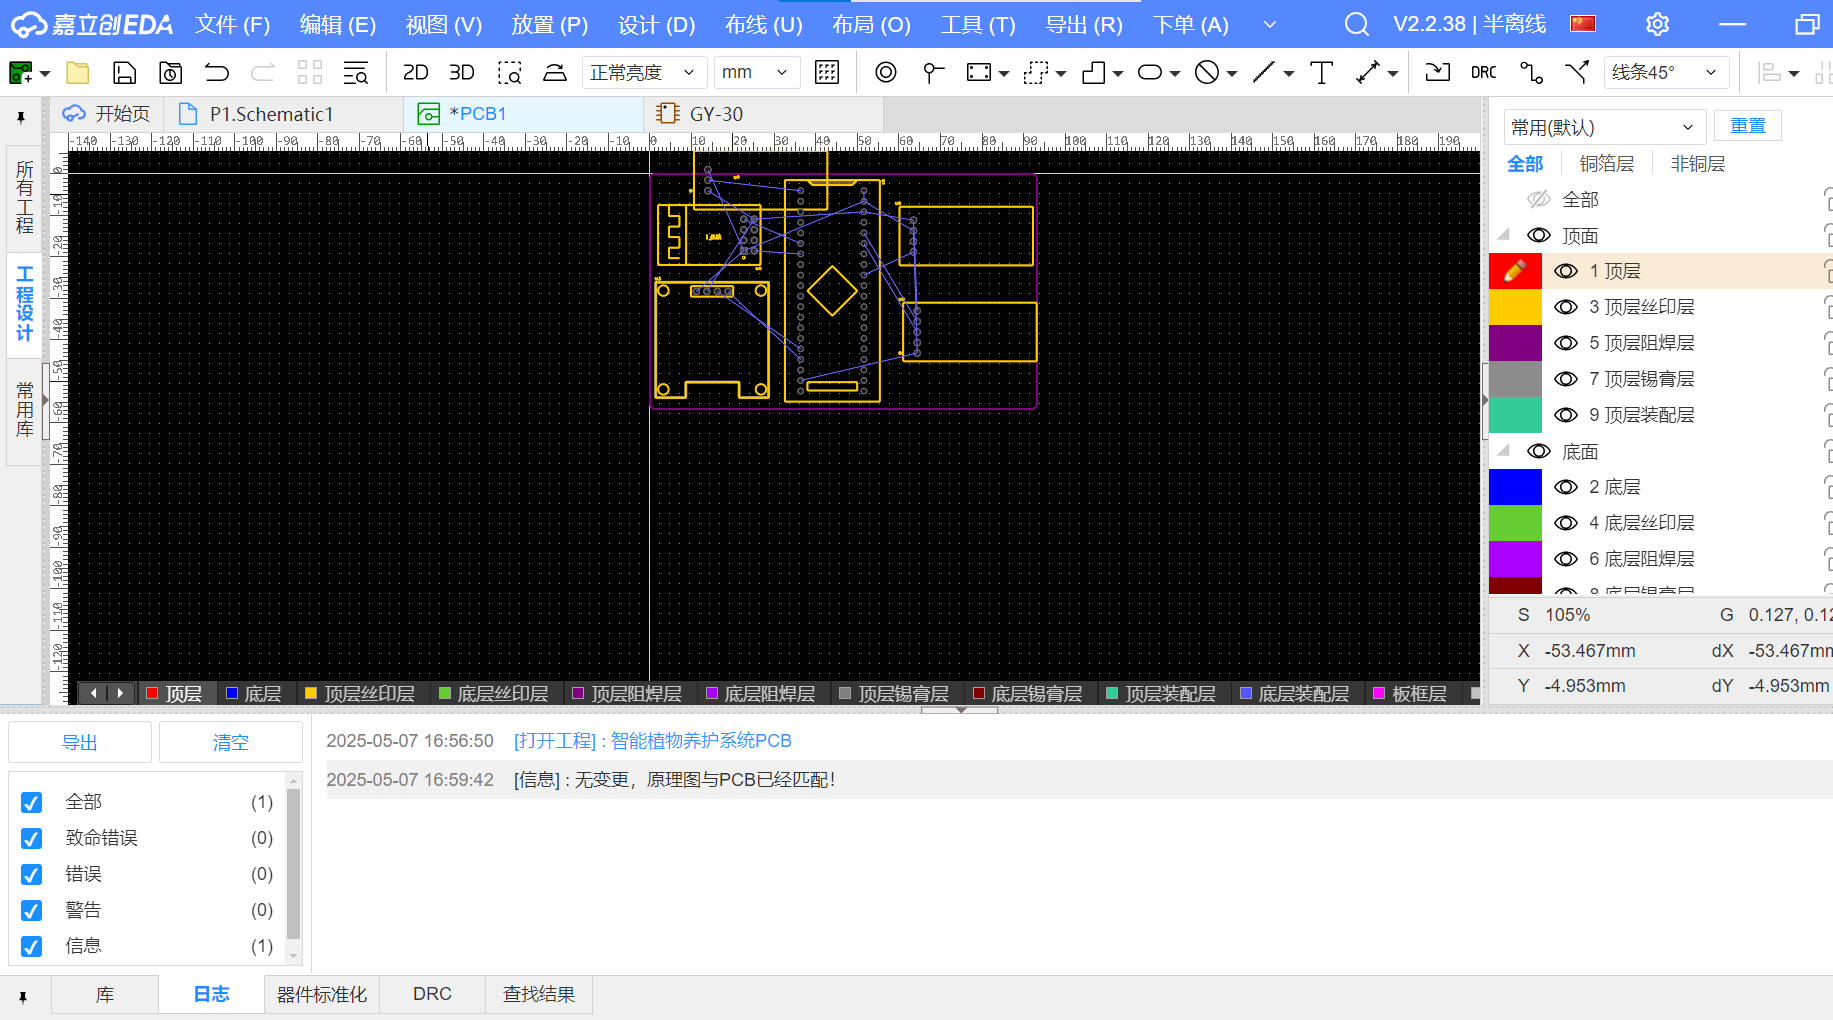Select the 铜箔层 filter link
1833x1020 pixels.
(1606, 163)
